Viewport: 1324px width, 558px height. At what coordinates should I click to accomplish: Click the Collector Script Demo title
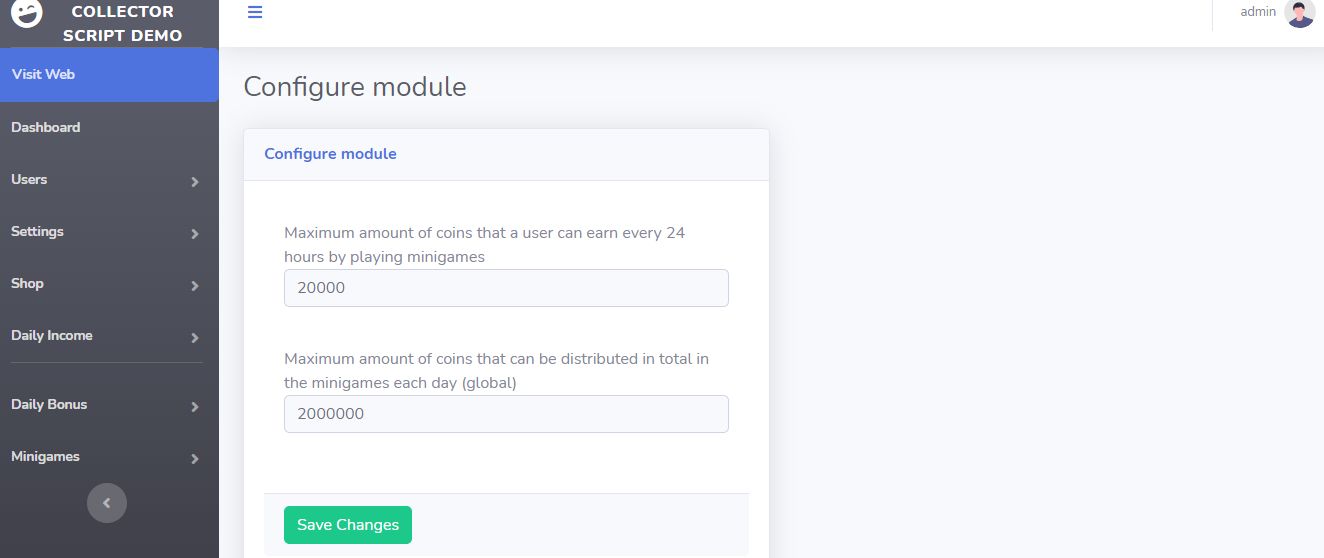point(122,24)
